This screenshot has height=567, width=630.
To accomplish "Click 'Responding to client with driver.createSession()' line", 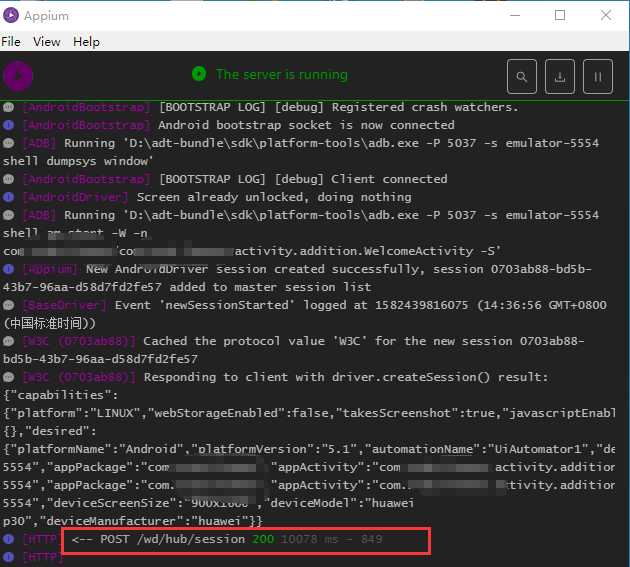I will (x=346, y=377).
